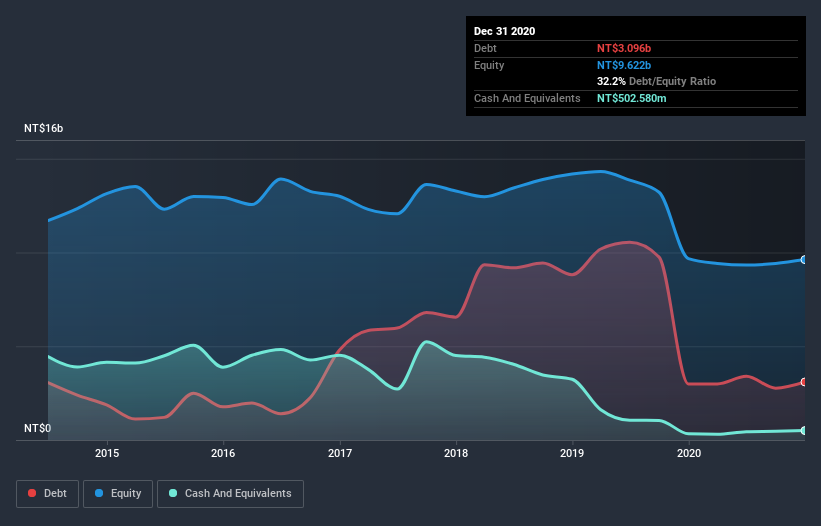Select the Debt endpoint marker at Dec 2020
The width and height of the screenshot is (821, 526).
(x=804, y=382)
